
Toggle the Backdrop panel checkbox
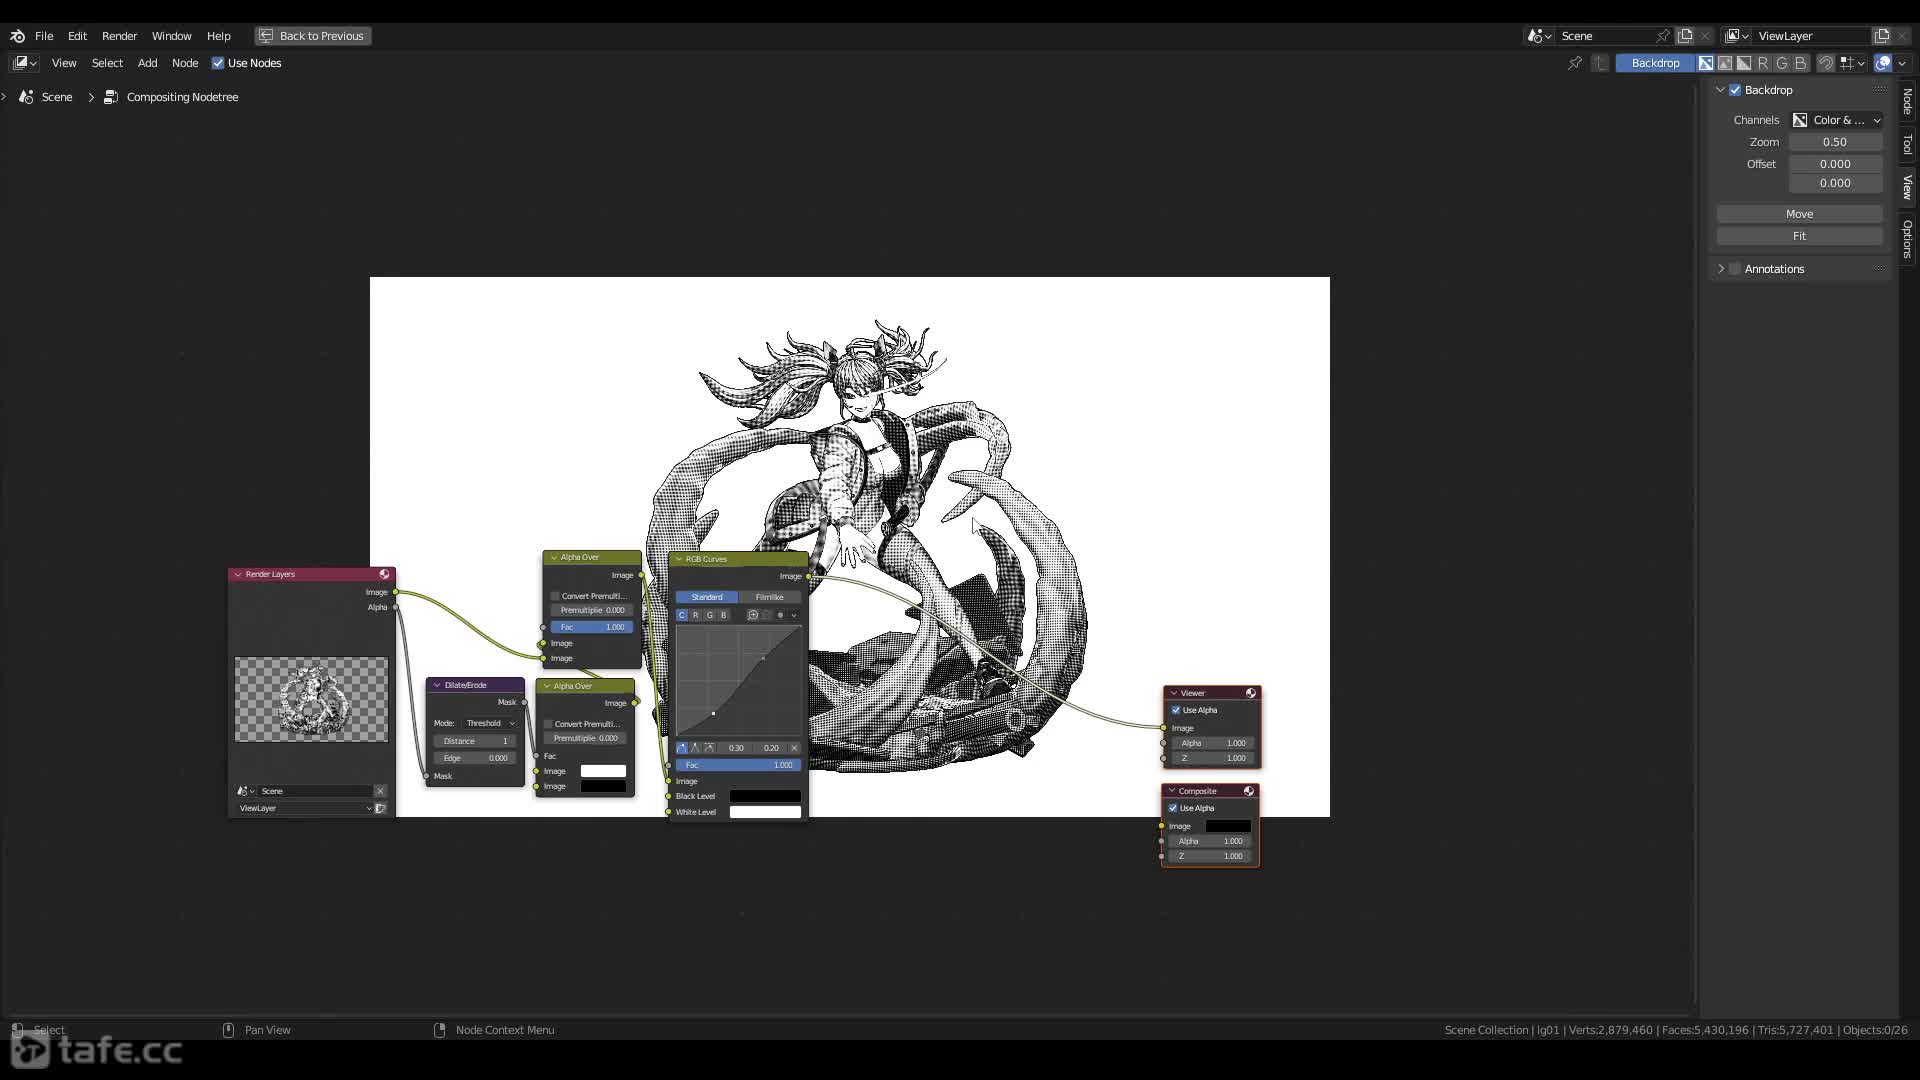point(1735,90)
